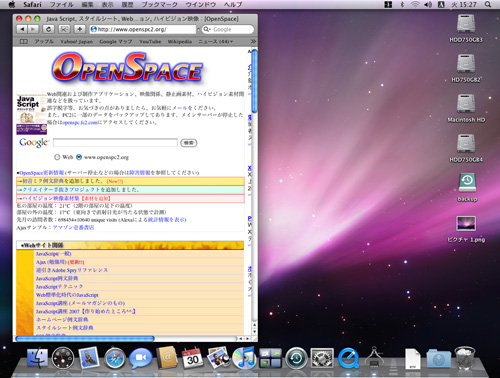Image resolution: width=500 pixels, height=378 pixels.
Task: Select the www.openspc2.org radio button
Action: coord(79,157)
